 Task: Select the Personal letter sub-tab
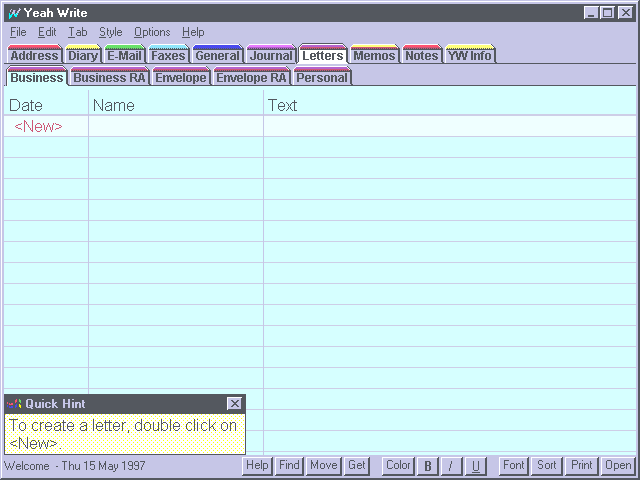[322, 78]
